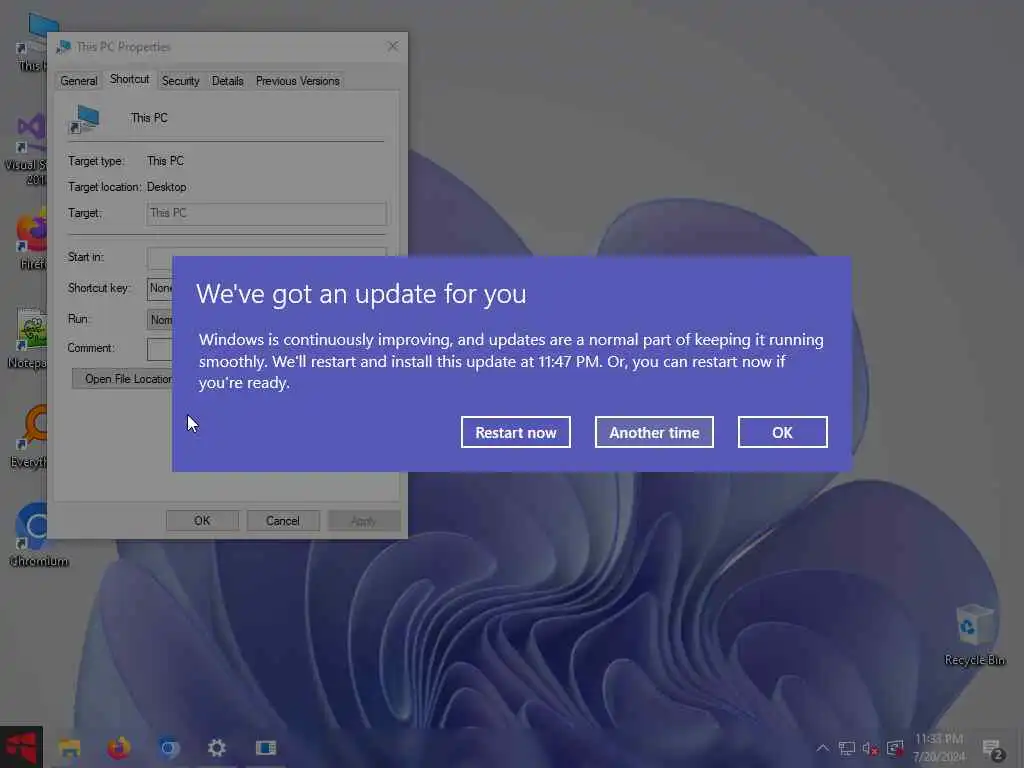The width and height of the screenshot is (1024, 768).
Task: Click the Restart now button
Action: [515, 432]
